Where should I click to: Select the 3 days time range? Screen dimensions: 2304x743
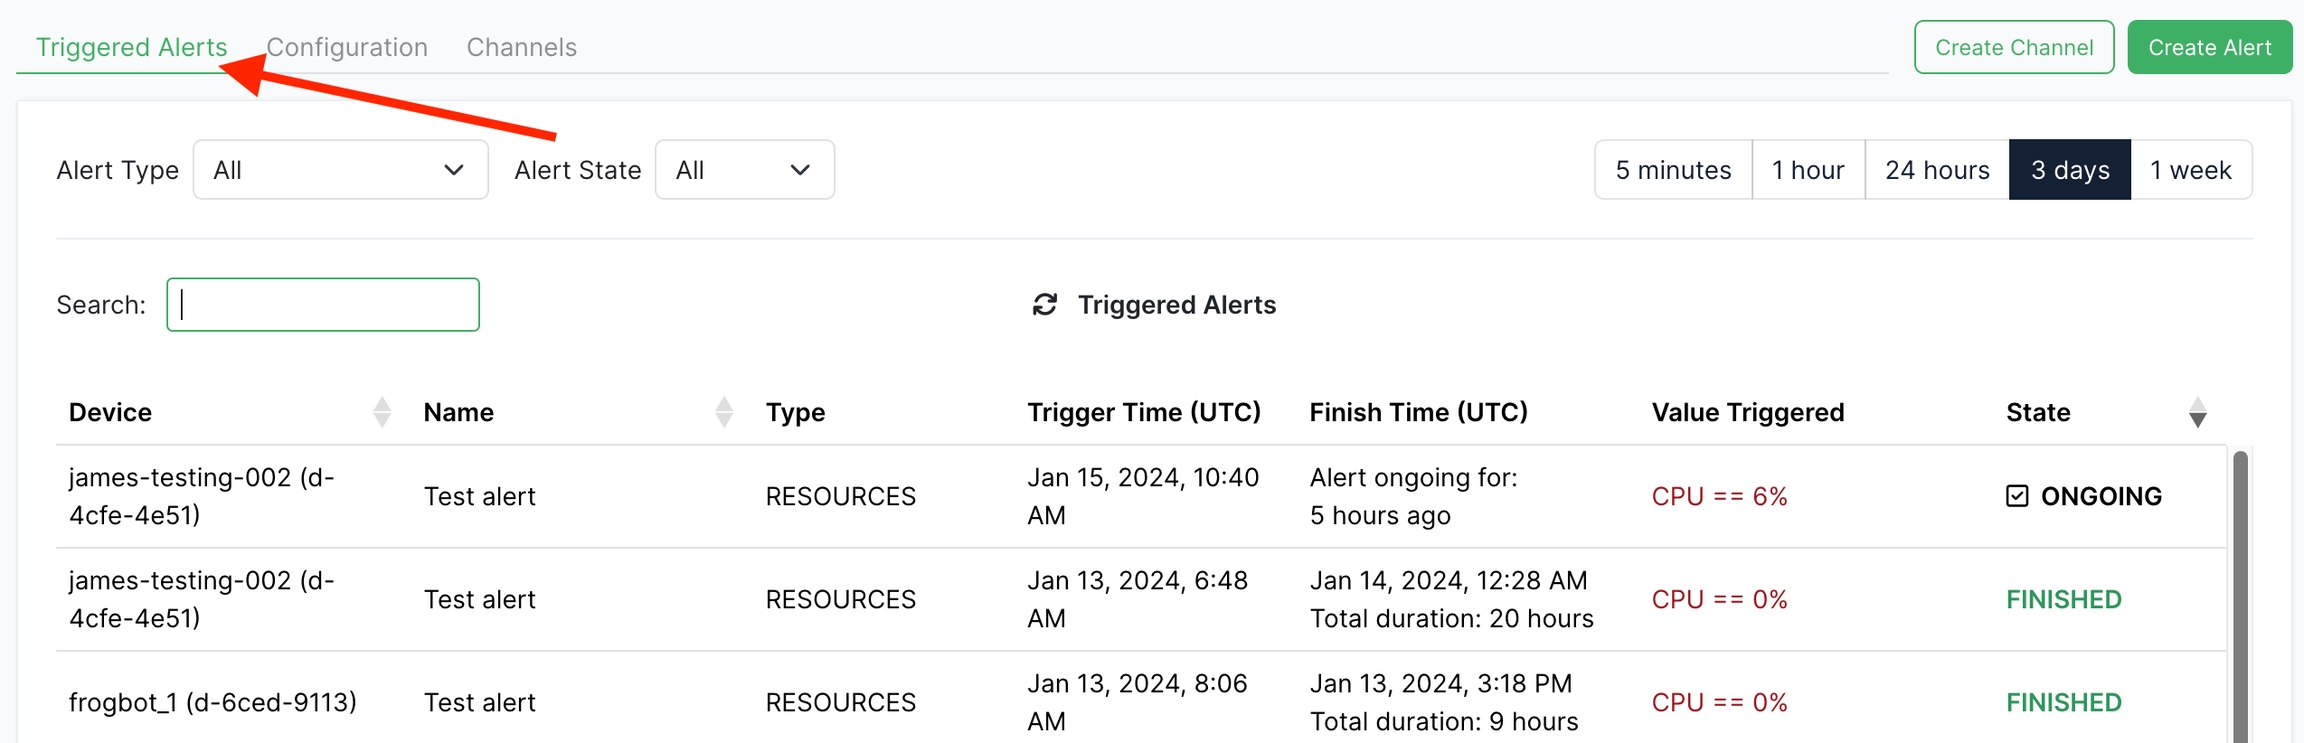[2069, 170]
